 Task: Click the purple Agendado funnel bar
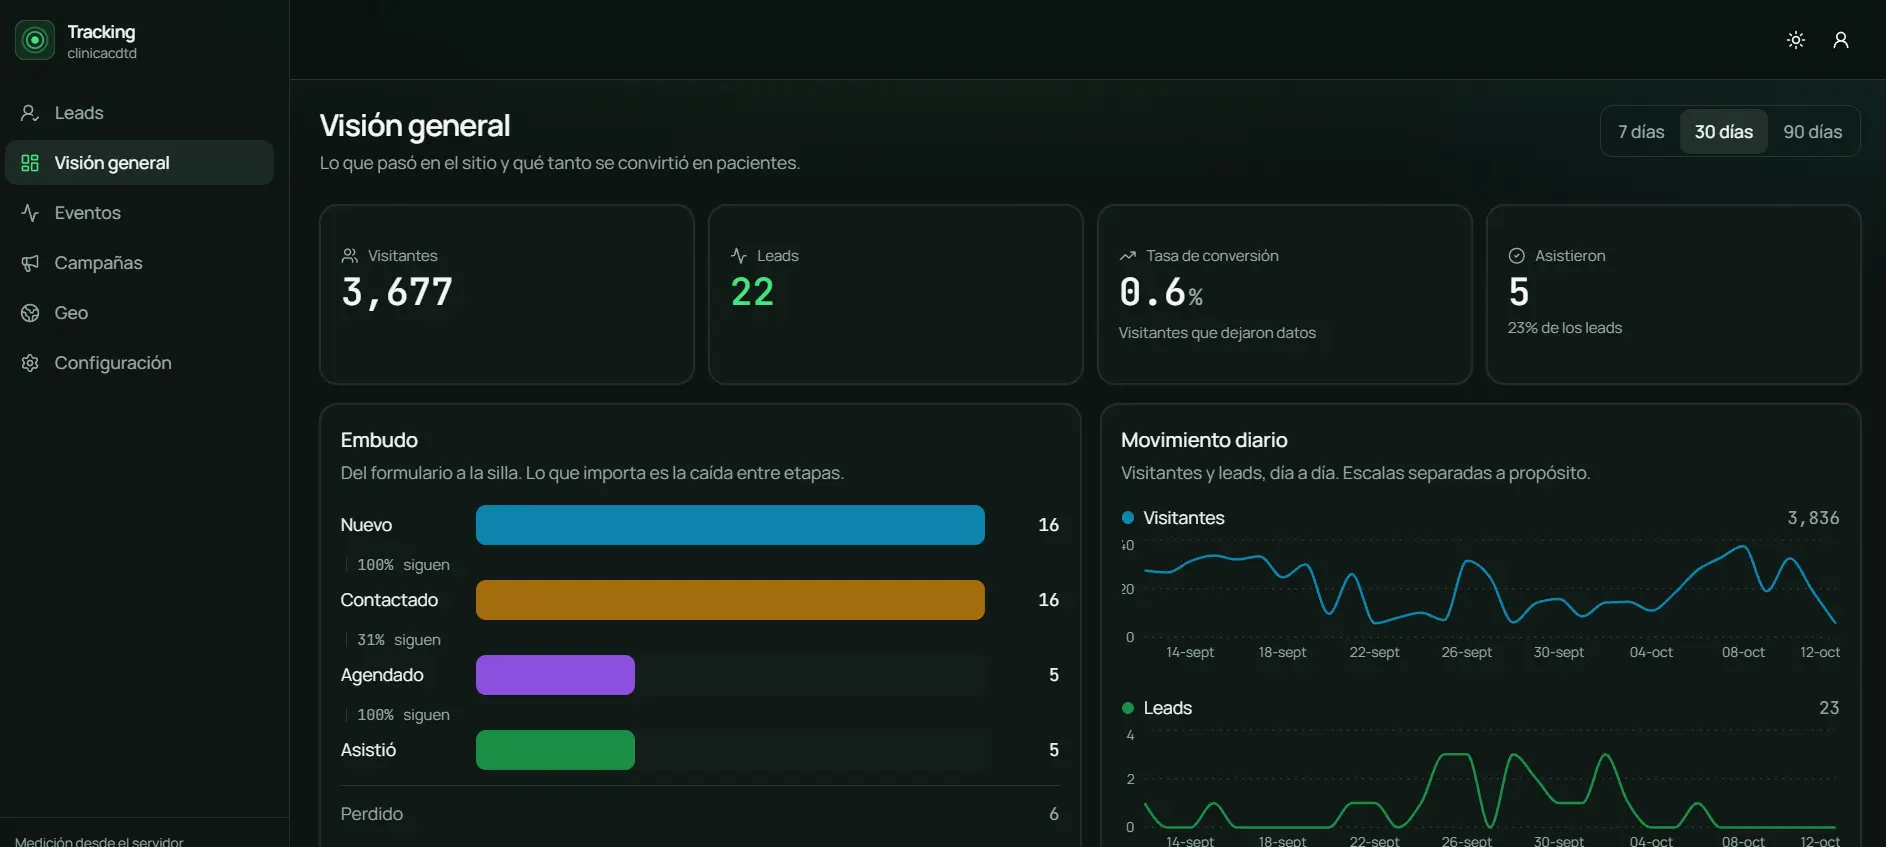pos(555,675)
